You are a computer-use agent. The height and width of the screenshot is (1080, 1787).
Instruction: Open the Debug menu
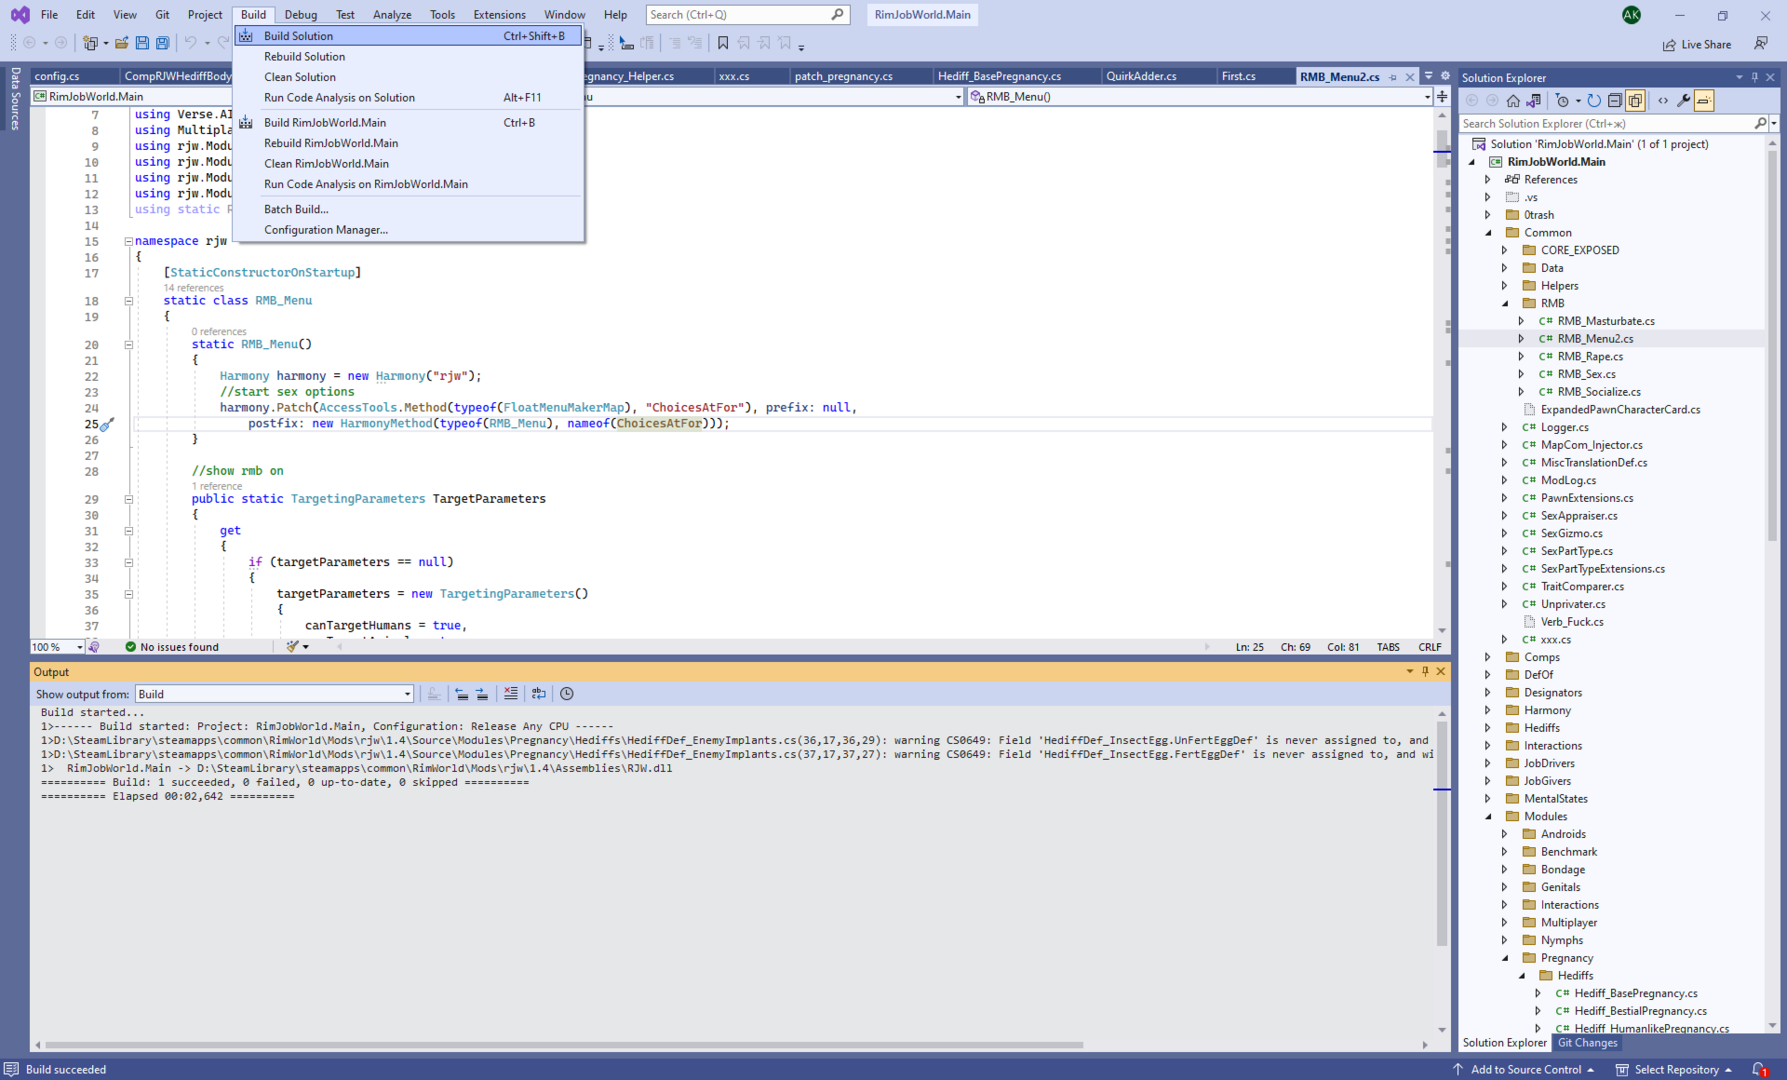[300, 15]
